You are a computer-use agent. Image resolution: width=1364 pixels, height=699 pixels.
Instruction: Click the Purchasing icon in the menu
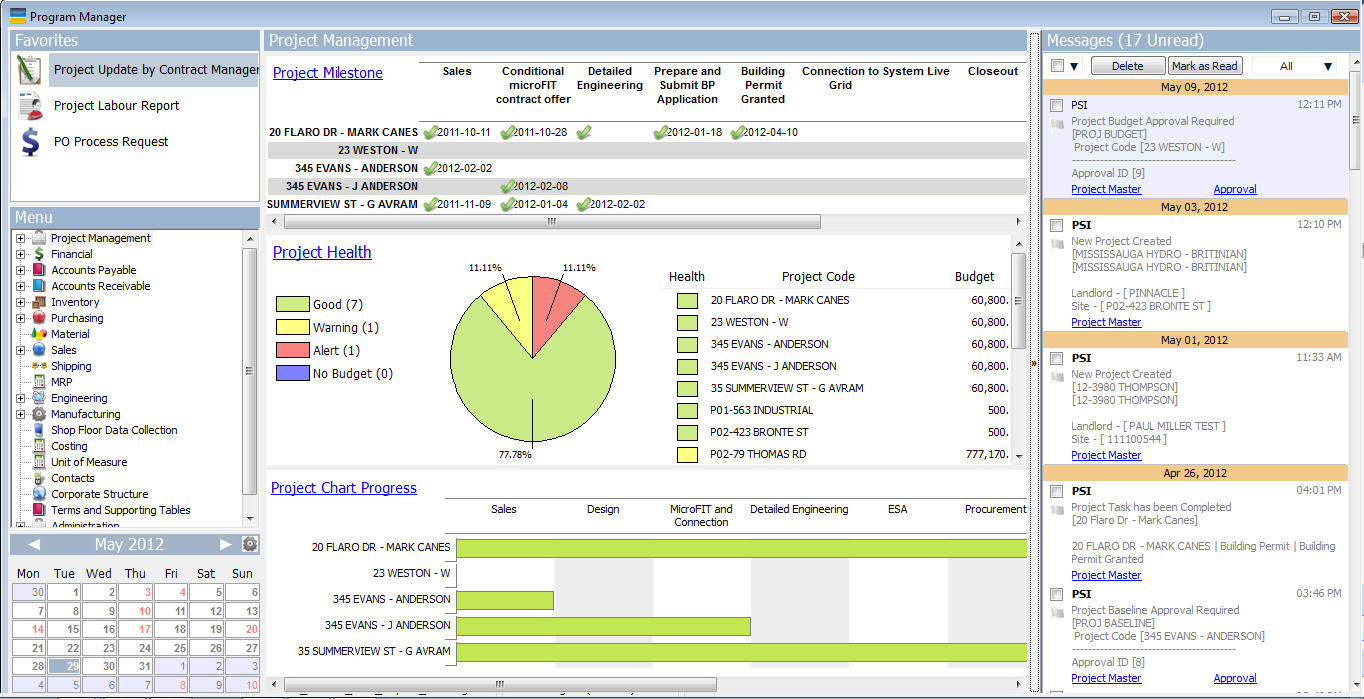click(38, 318)
